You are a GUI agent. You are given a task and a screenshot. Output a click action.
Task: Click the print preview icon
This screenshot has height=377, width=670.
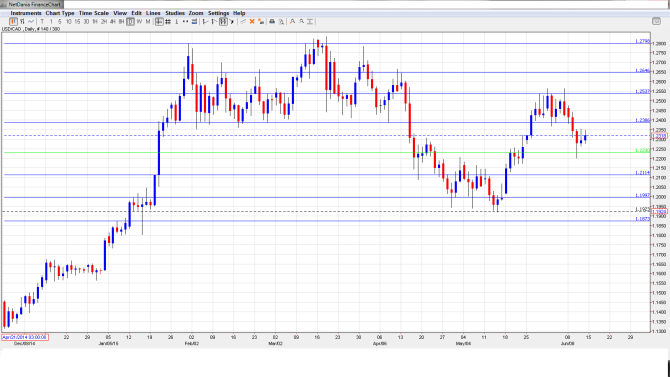tap(281, 21)
